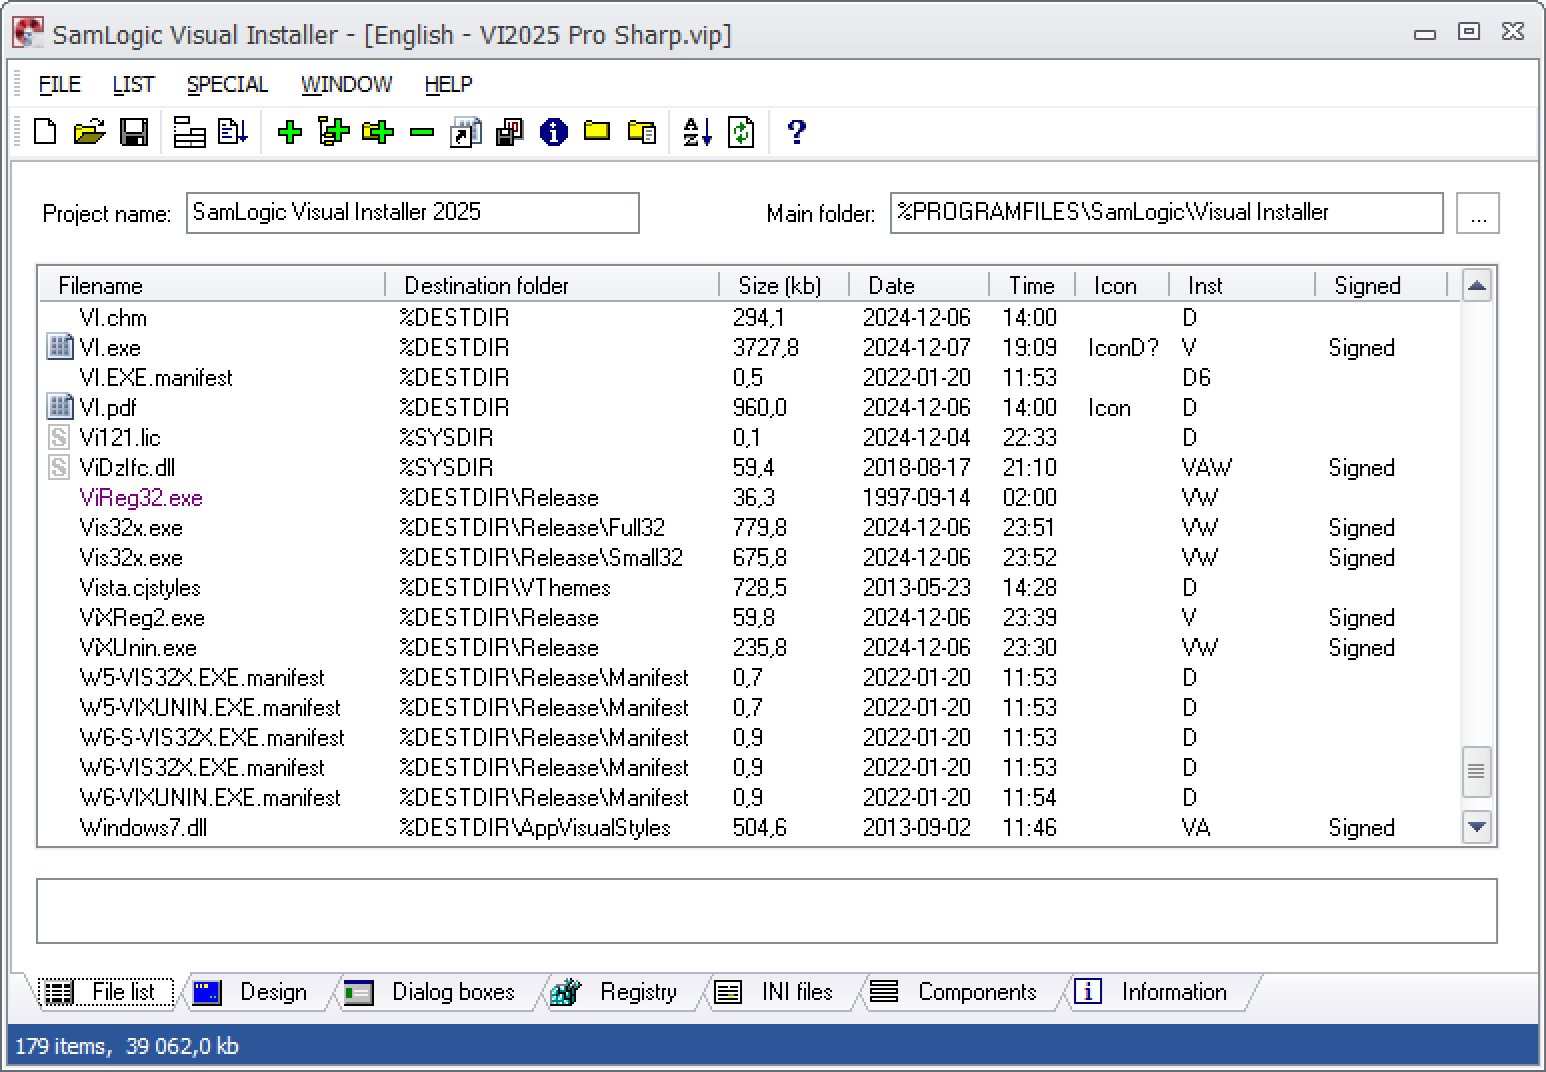Open the HELP menu

pyautogui.click(x=448, y=85)
